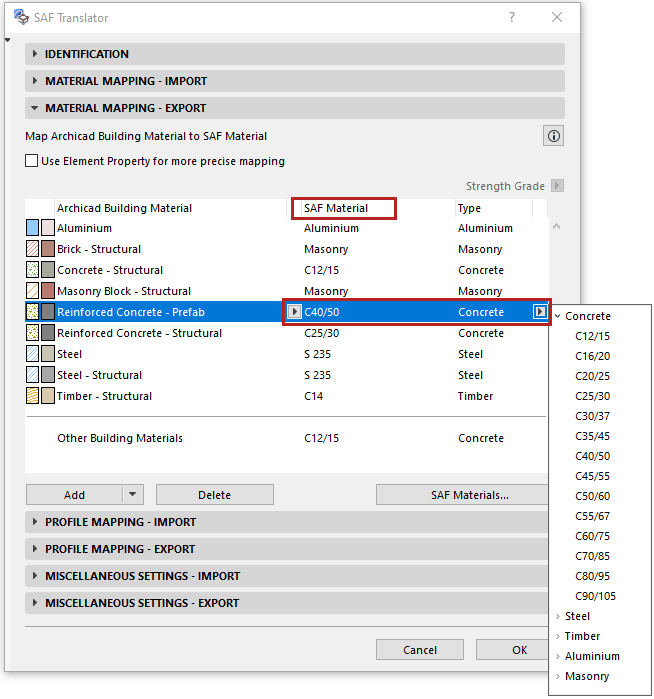Confirm with the OK button
This screenshot has width=654, height=699.
(512, 650)
